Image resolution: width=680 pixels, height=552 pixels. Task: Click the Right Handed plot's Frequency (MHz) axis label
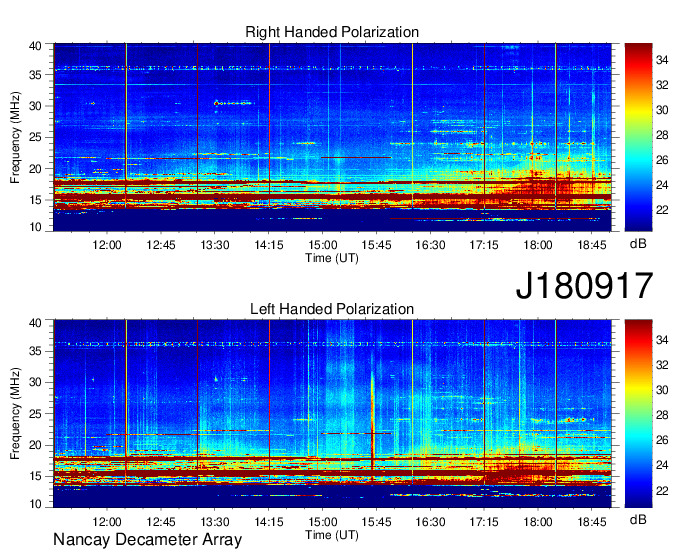click(15, 137)
